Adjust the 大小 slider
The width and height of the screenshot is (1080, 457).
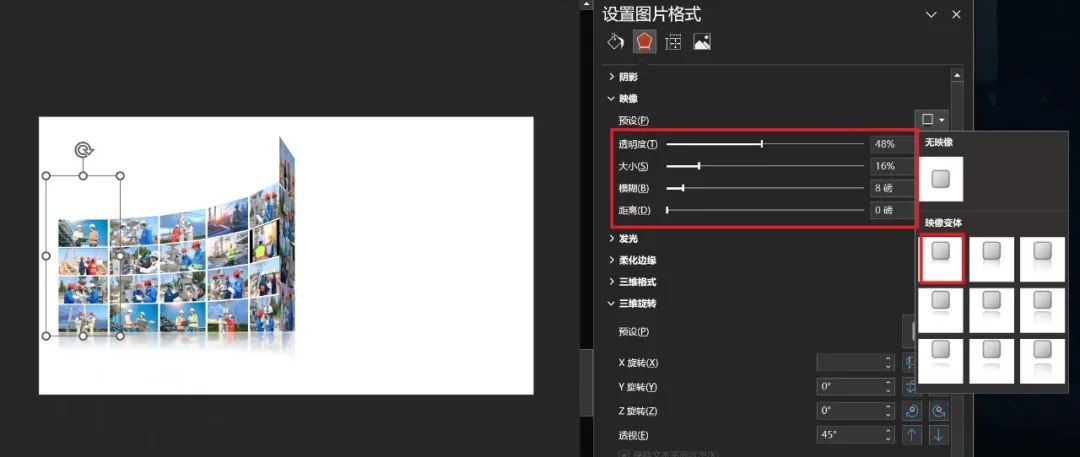[x=765, y=166]
